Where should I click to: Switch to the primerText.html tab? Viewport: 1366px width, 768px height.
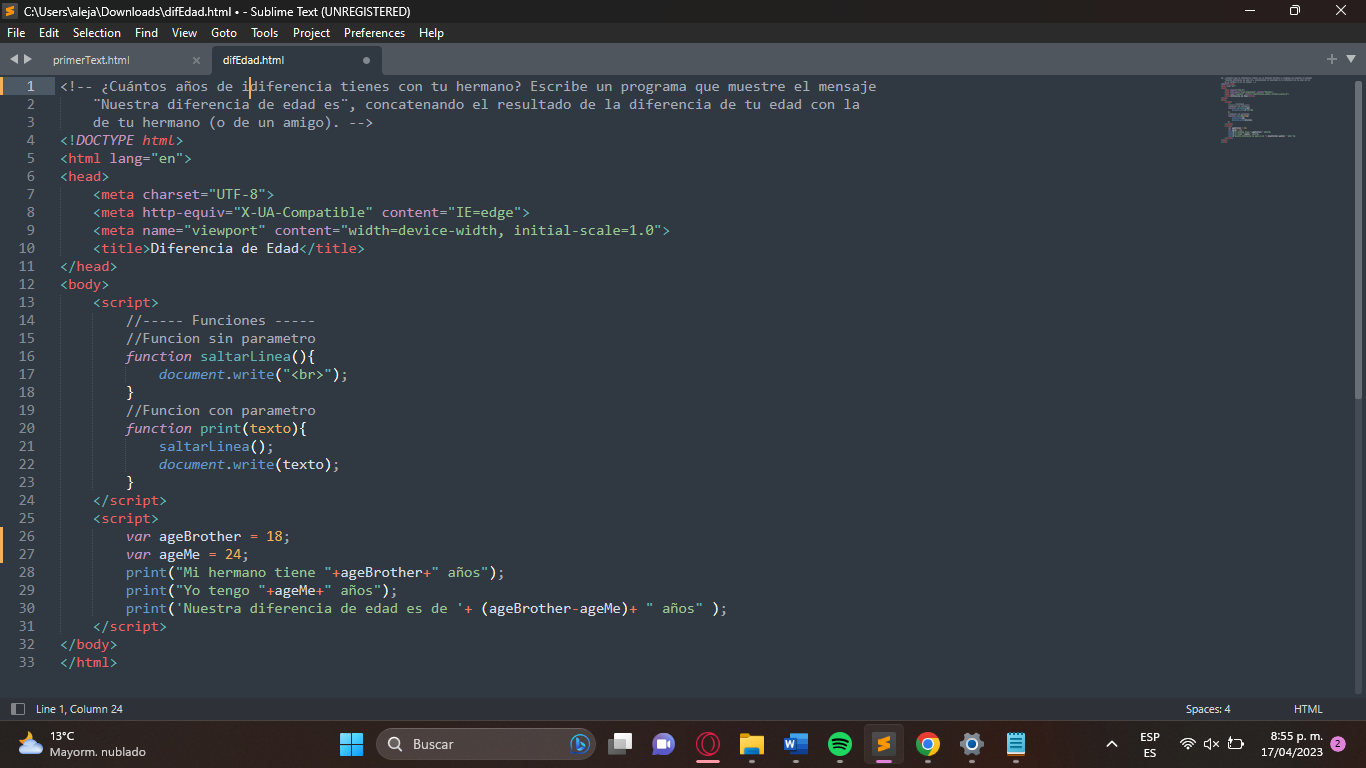91,60
